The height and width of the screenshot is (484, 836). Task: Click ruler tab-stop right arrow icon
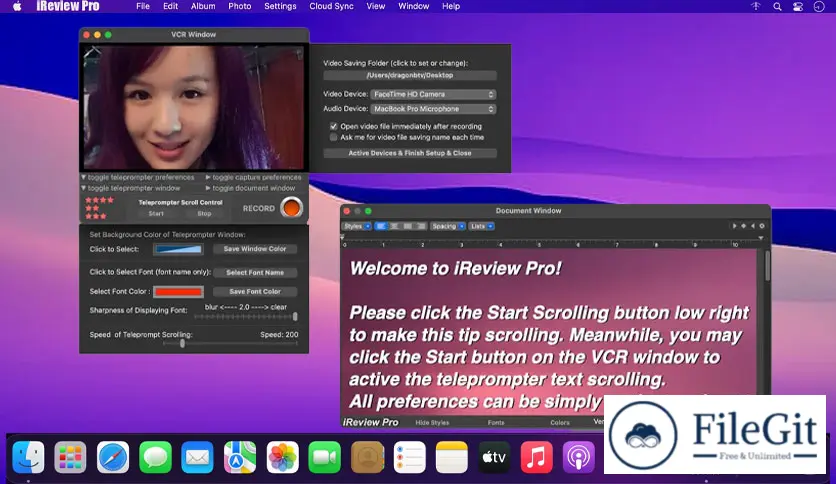coord(734,226)
